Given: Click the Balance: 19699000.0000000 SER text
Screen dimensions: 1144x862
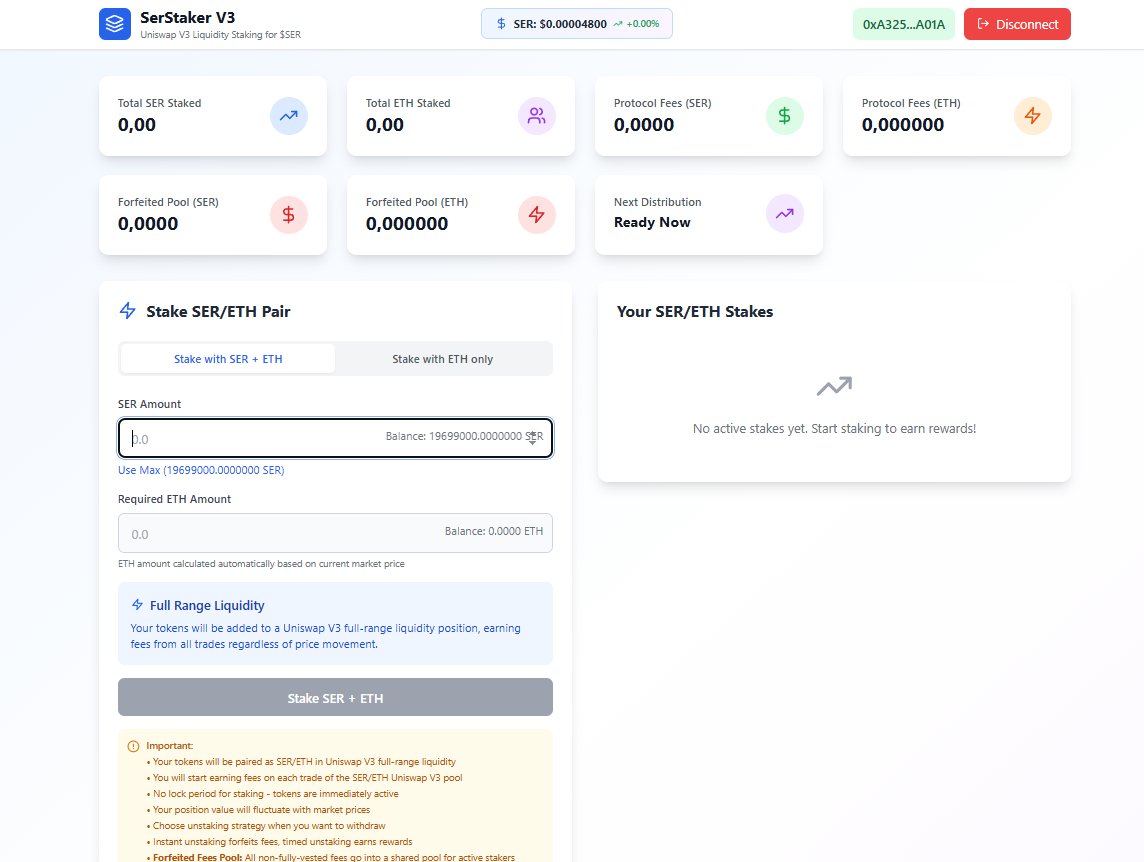Looking at the screenshot, I should coord(464,436).
